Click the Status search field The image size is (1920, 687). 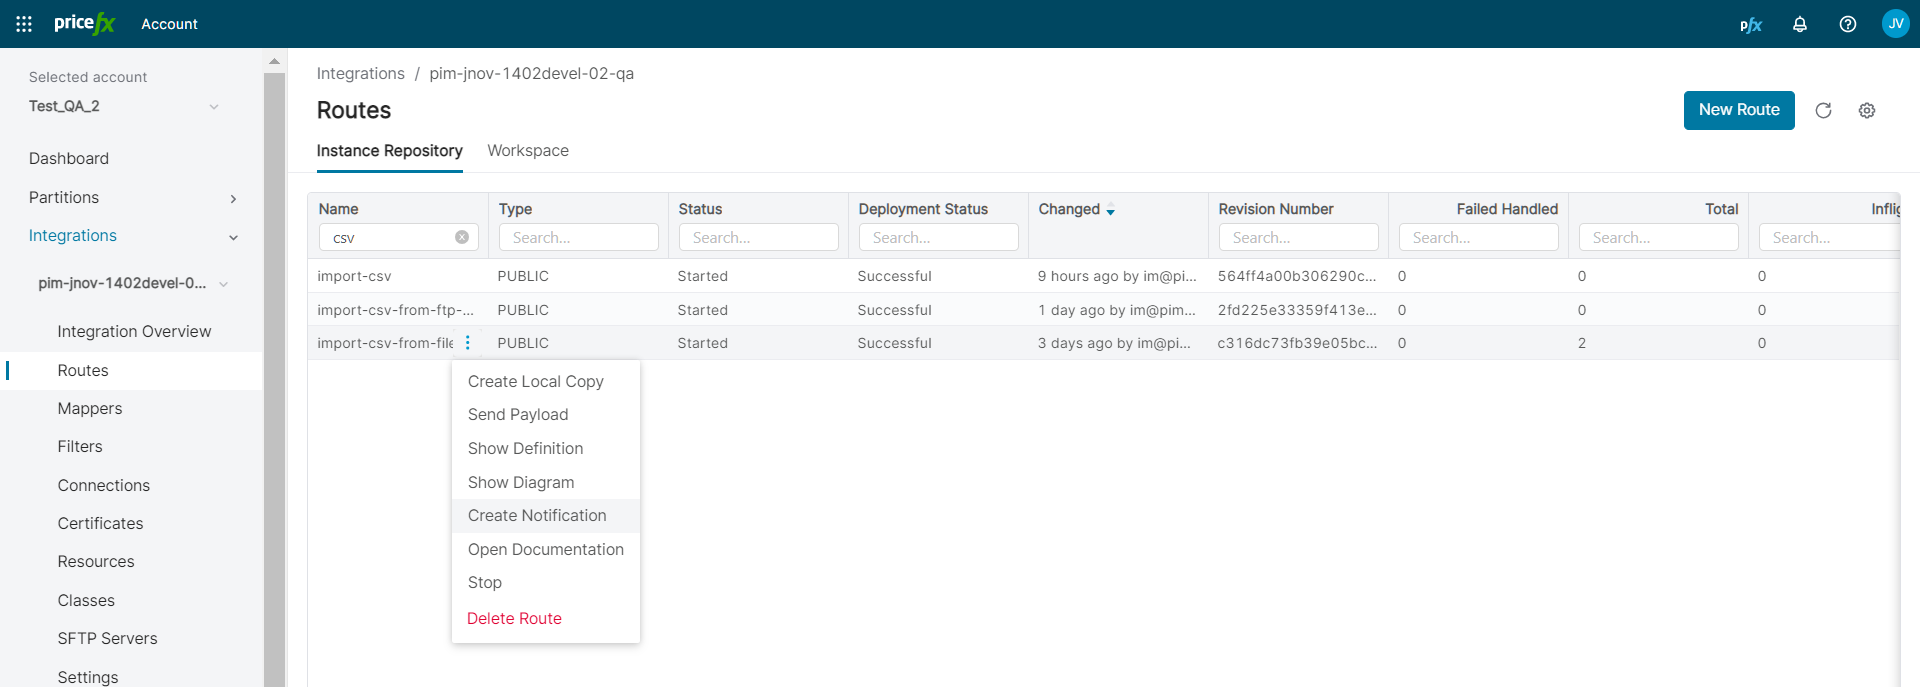pos(758,238)
